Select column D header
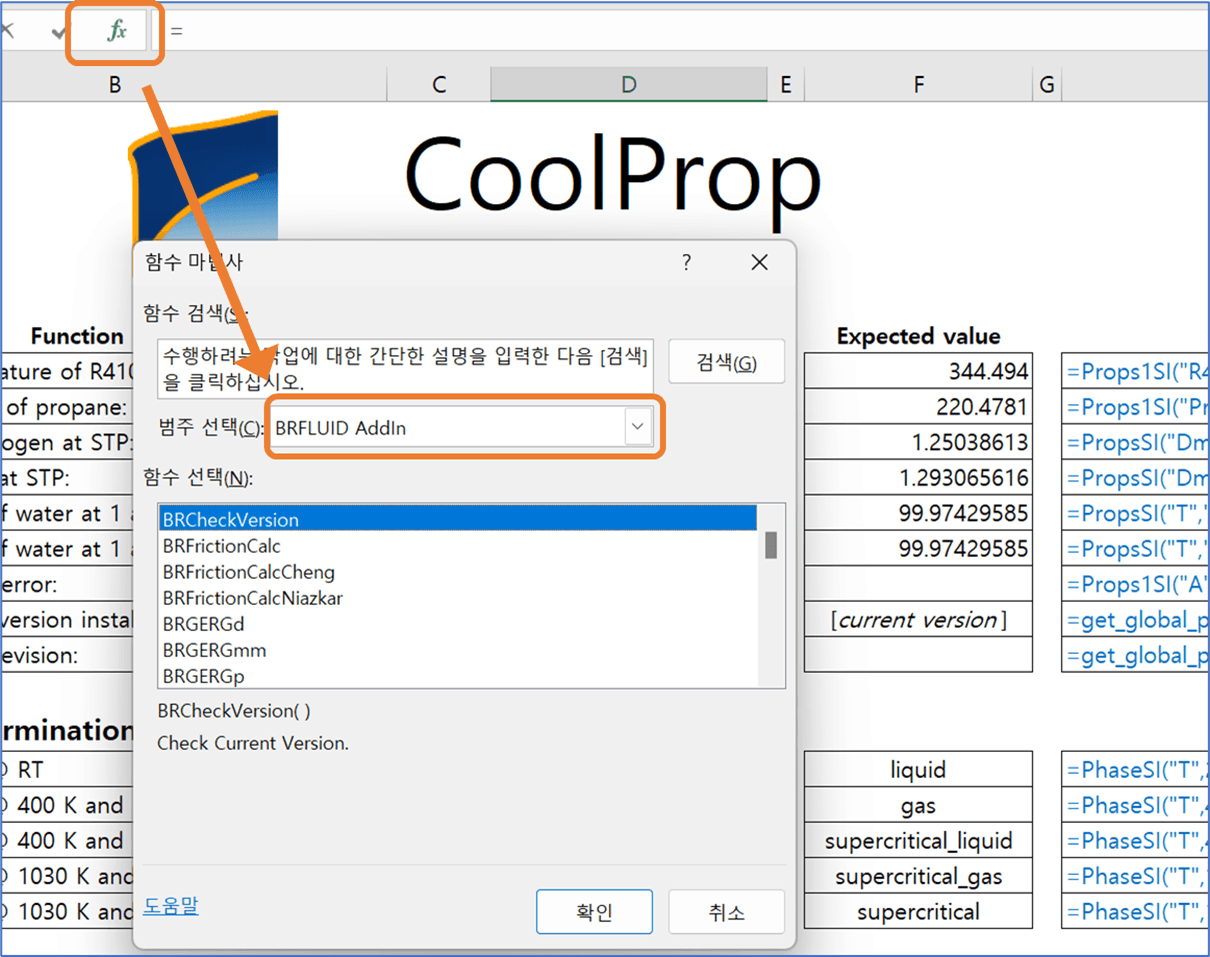 click(629, 85)
